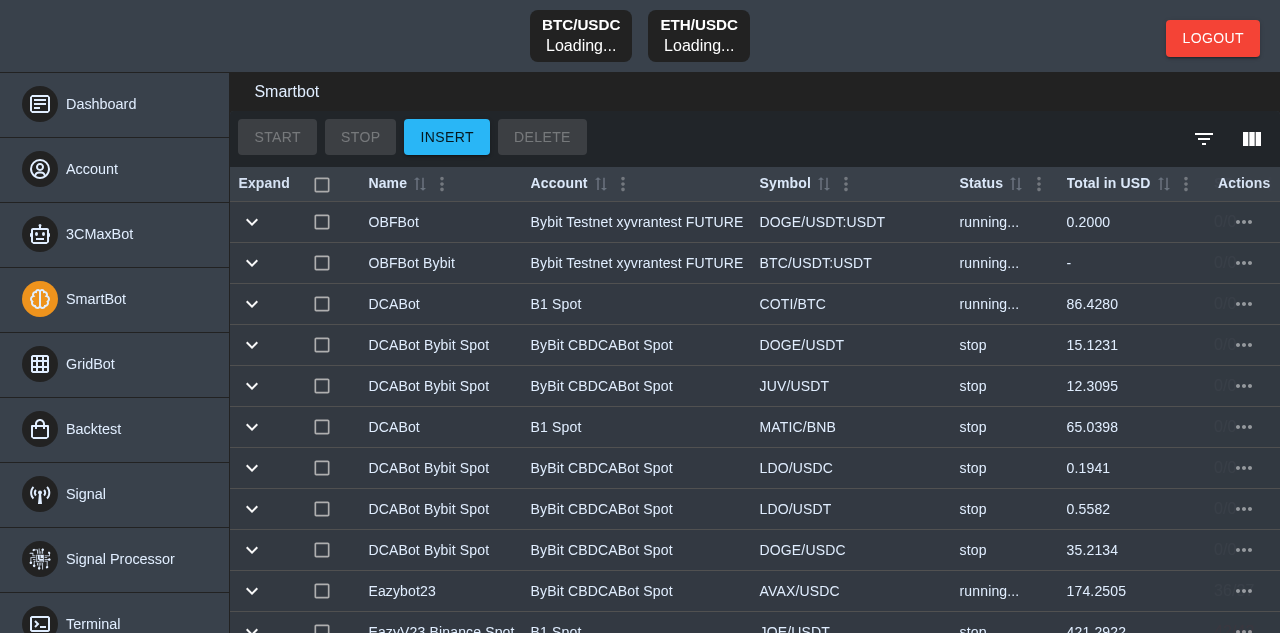
Task: Sort by Total in USD arrows
Action: [1164, 184]
